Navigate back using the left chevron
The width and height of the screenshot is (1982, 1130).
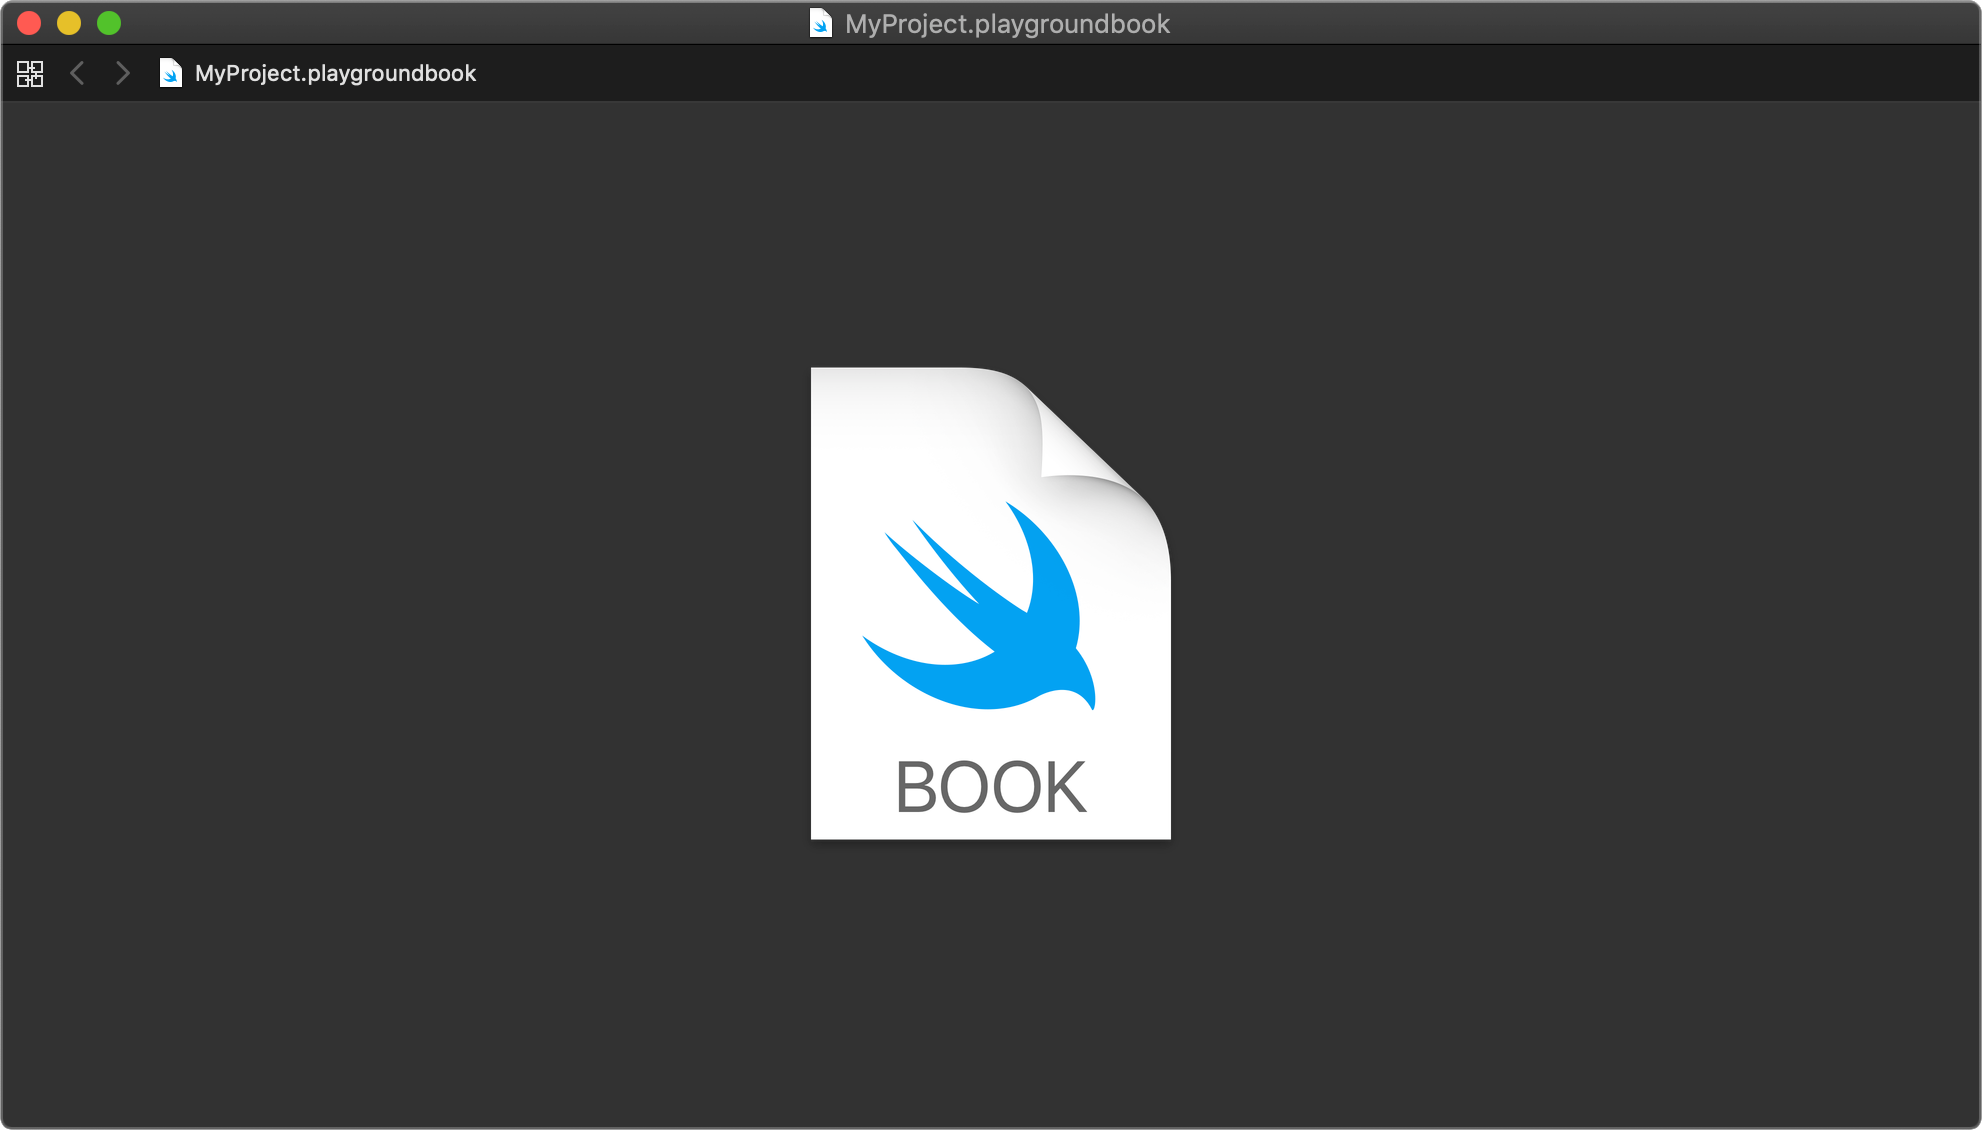tap(77, 73)
